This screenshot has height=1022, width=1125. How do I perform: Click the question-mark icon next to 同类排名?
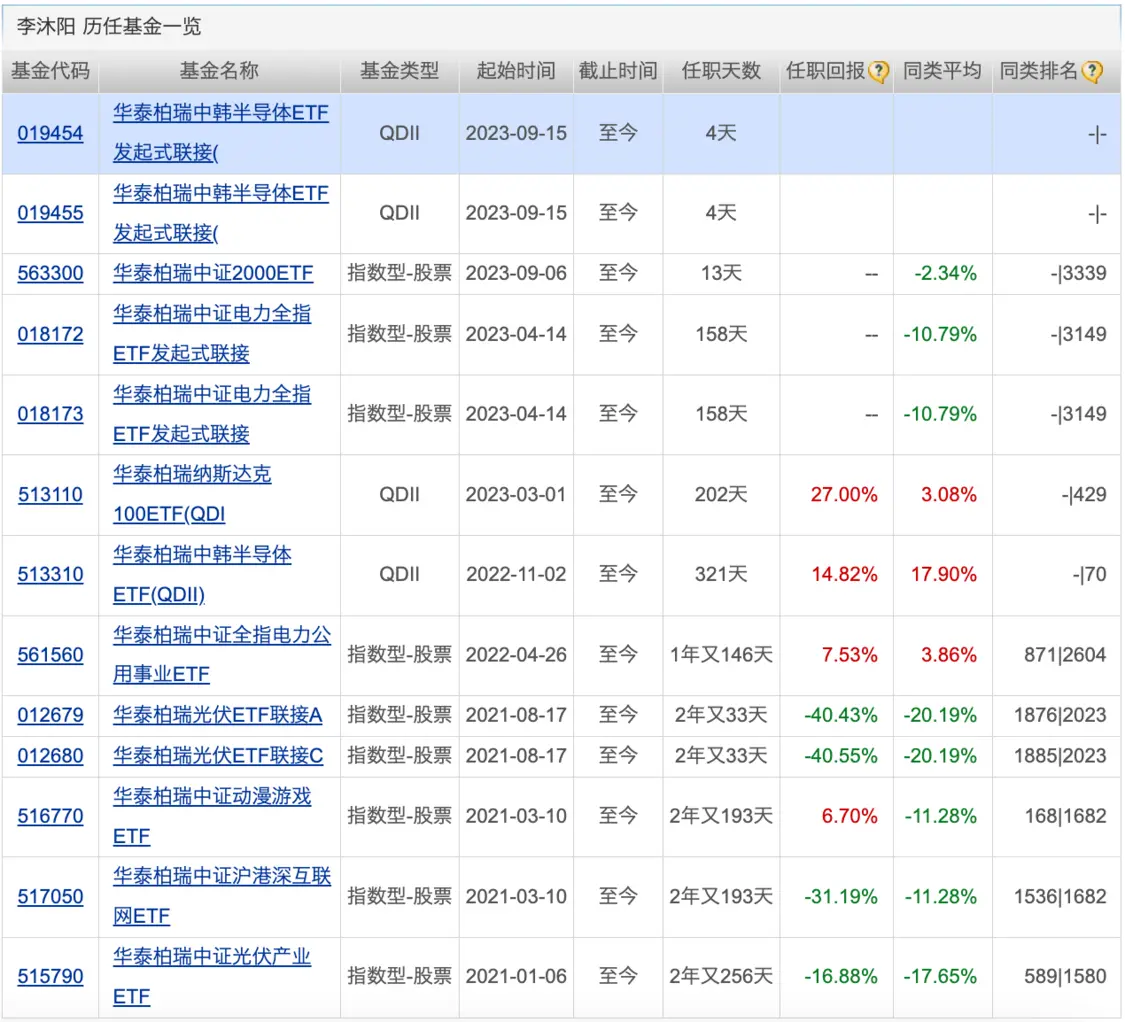[x=1092, y=72]
